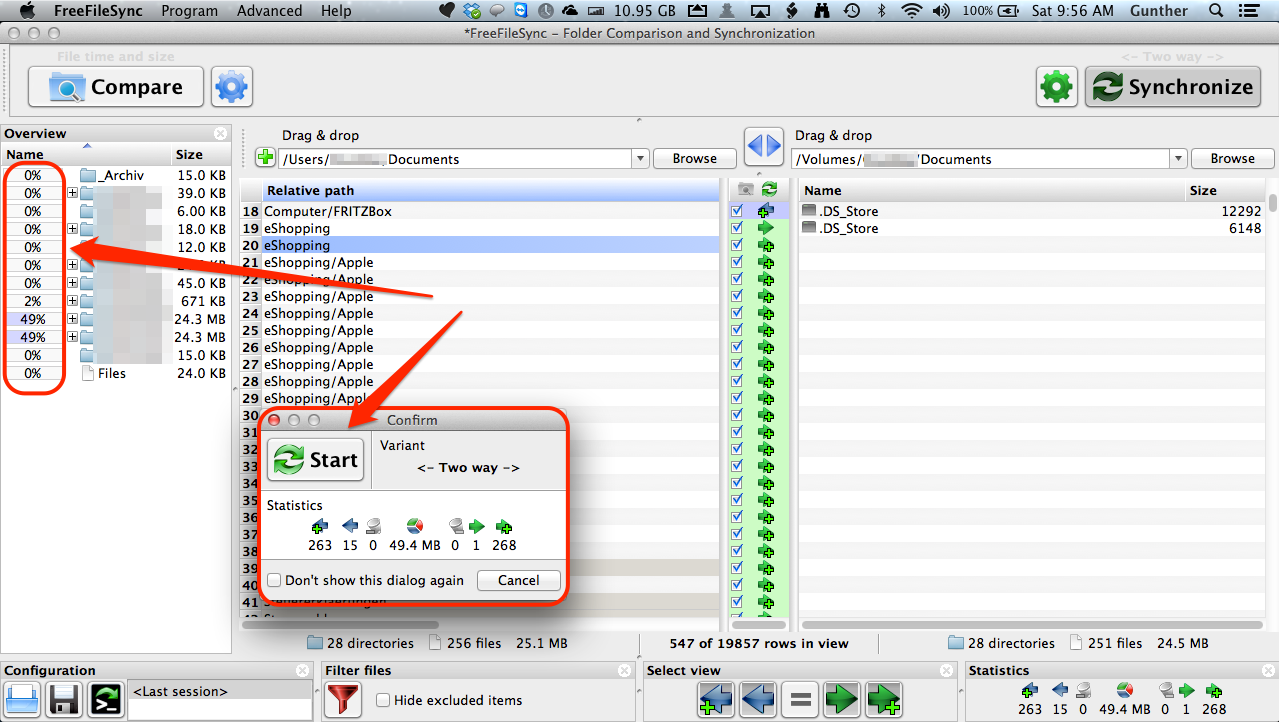Open the right folder path dropdown
The width and height of the screenshot is (1279, 722).
[x=1178, y=159]
